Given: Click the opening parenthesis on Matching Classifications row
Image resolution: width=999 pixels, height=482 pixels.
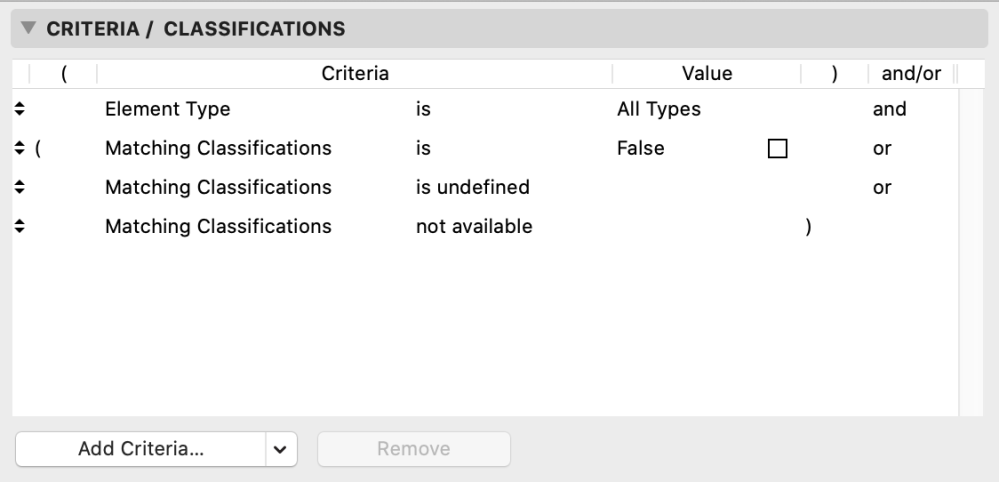Looking at the screenshot, I should point(38,149).
